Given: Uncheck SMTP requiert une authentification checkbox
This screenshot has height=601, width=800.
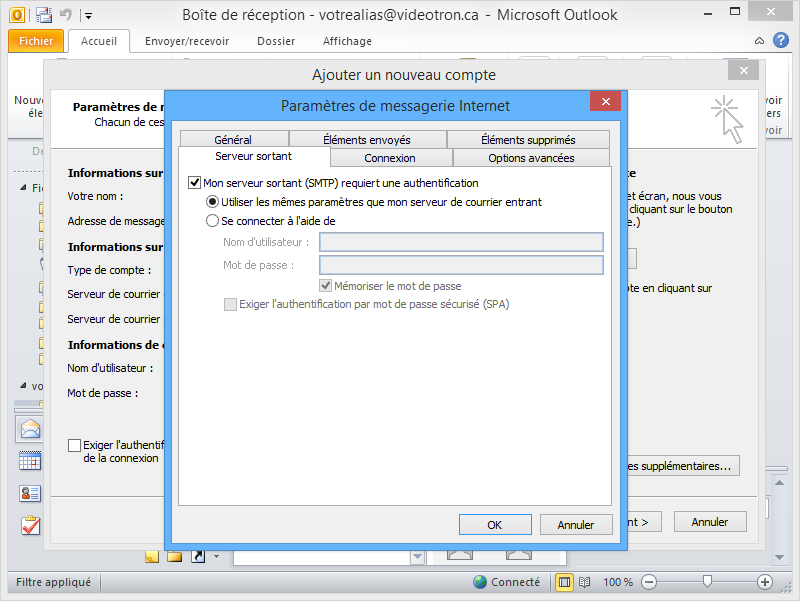Looking at the screenshot, I should (x=194, y=183).
